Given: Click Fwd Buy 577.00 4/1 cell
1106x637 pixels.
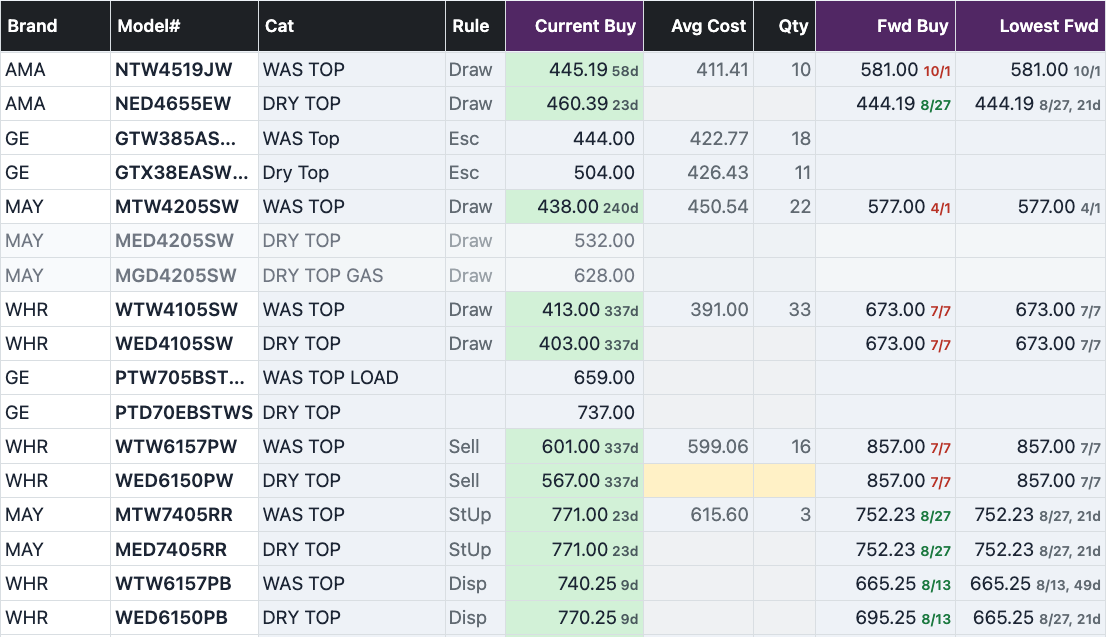Looking at the screenshot, I should [885, 207].
